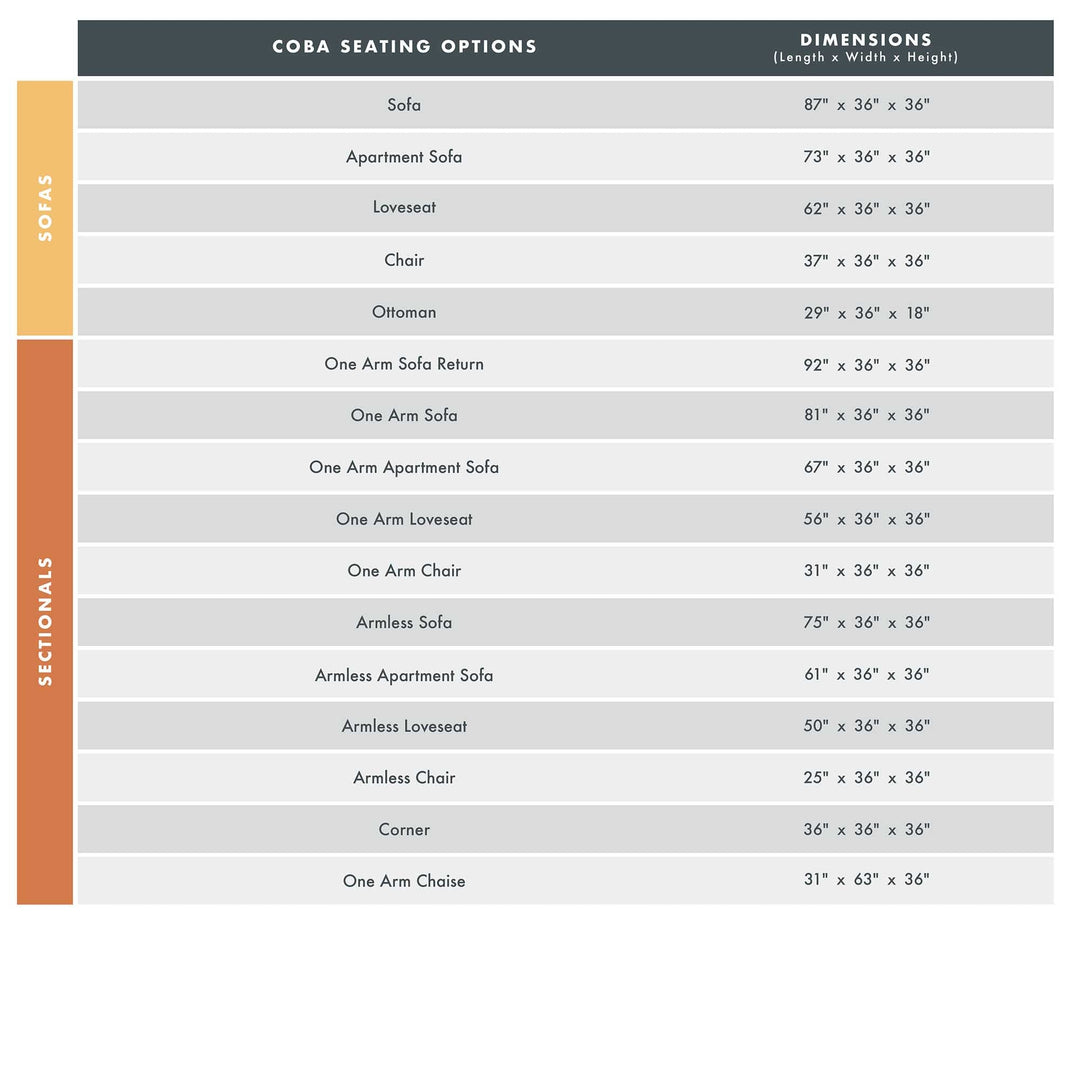Click the One Arm Chaise label
Viewport: 1080px width, 1080px height.
pos(404,881)
